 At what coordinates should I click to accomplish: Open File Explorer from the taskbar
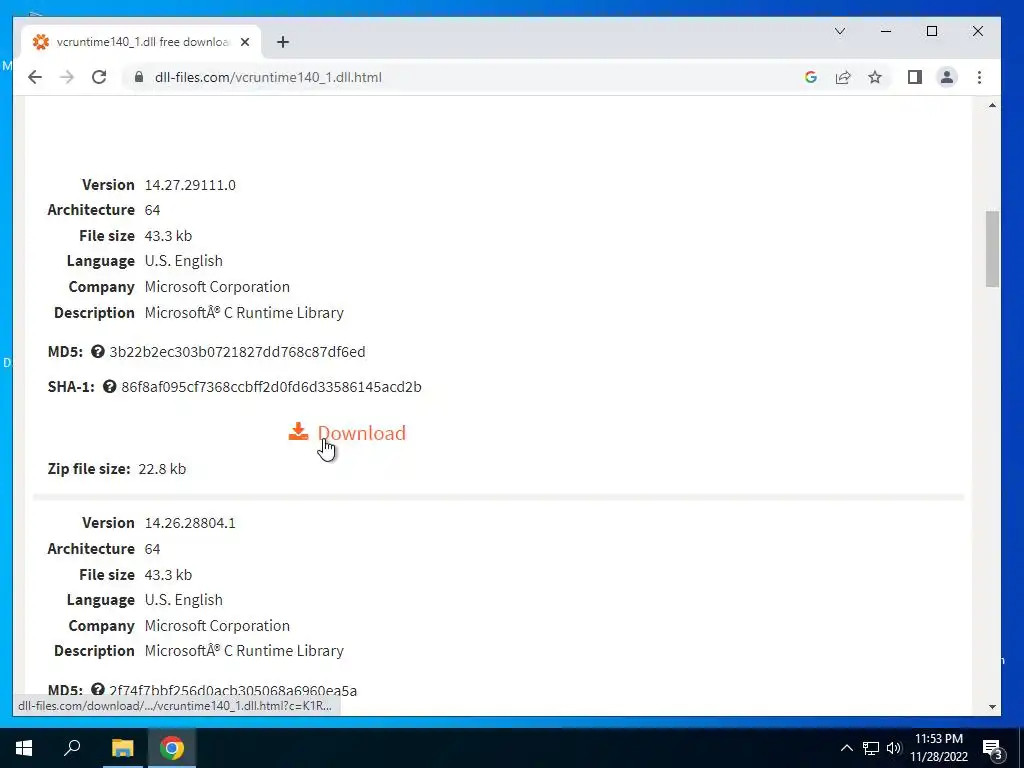[x=122, y=748]
